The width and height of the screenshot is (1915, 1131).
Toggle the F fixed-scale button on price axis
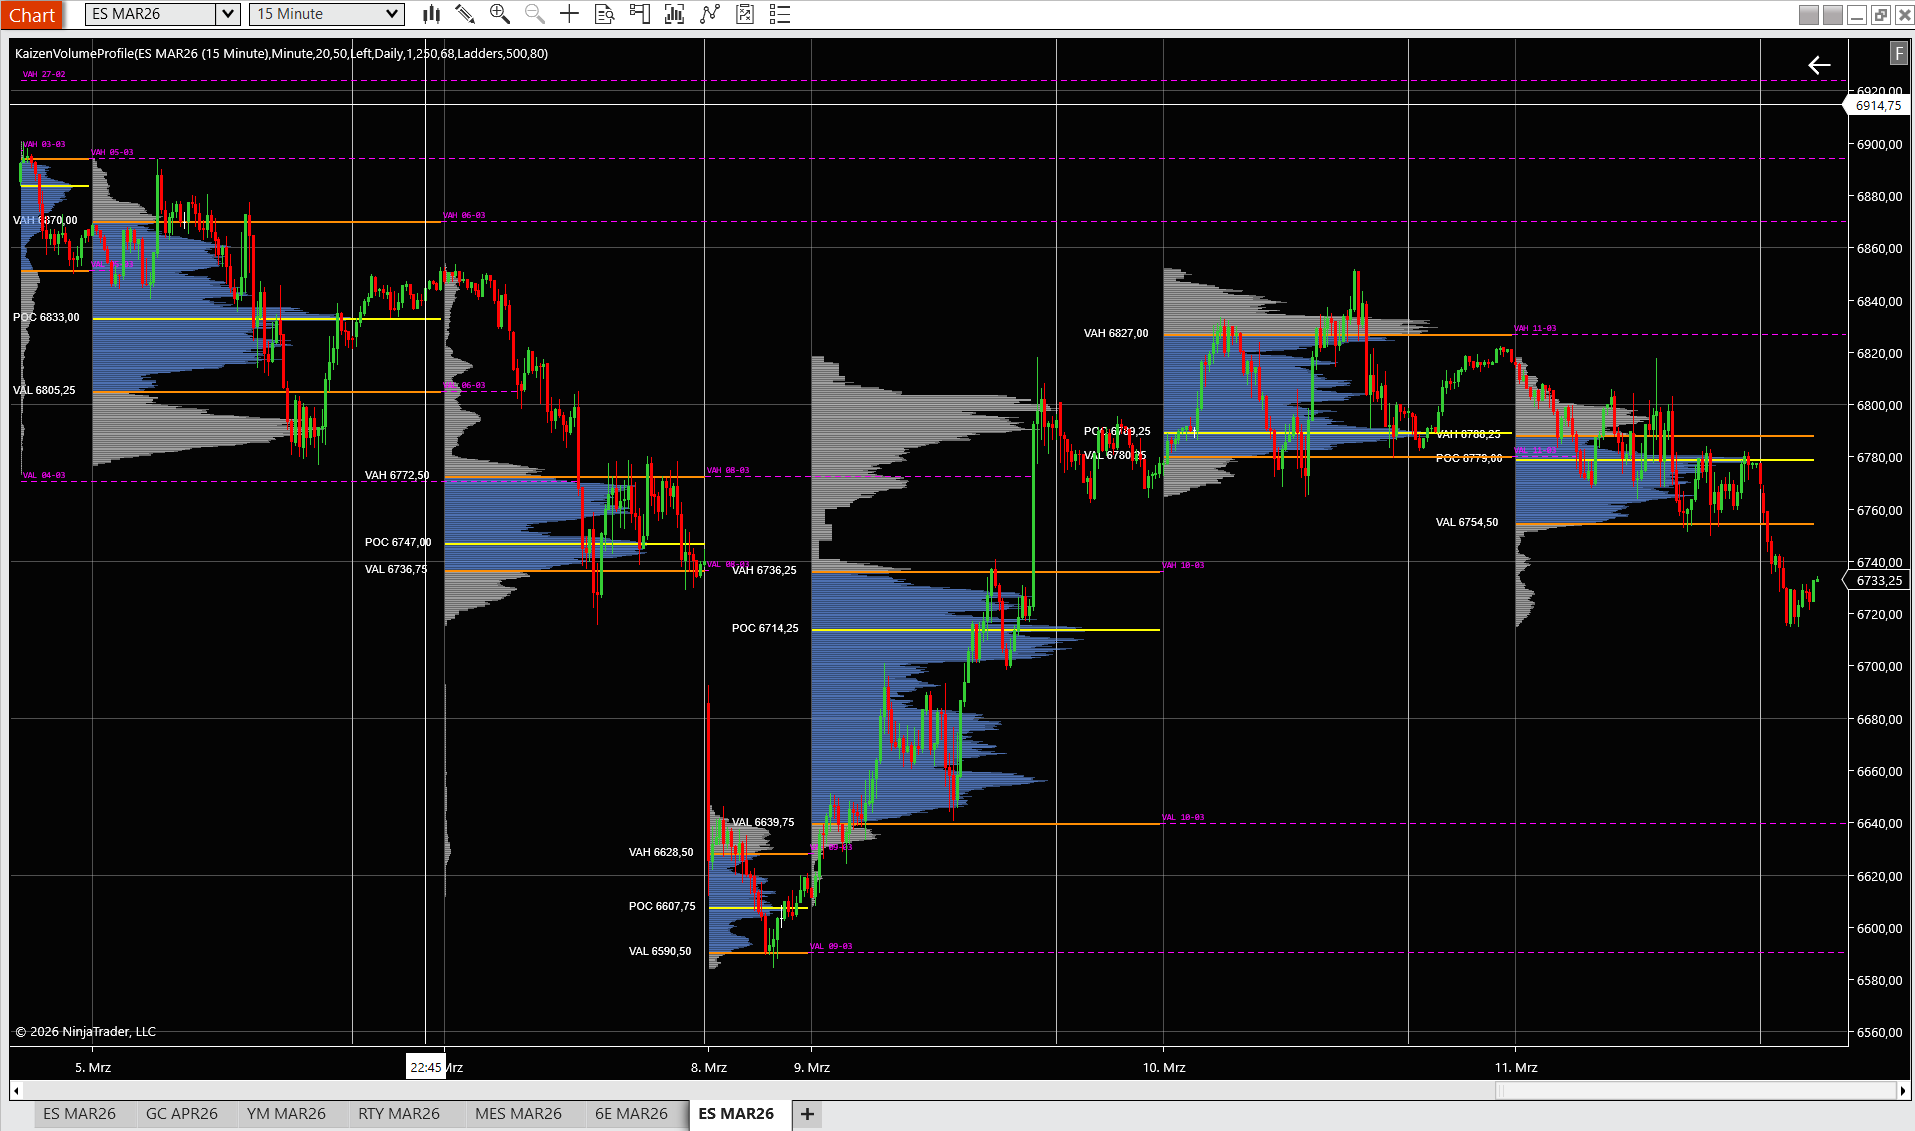[x=1897, y=53]
